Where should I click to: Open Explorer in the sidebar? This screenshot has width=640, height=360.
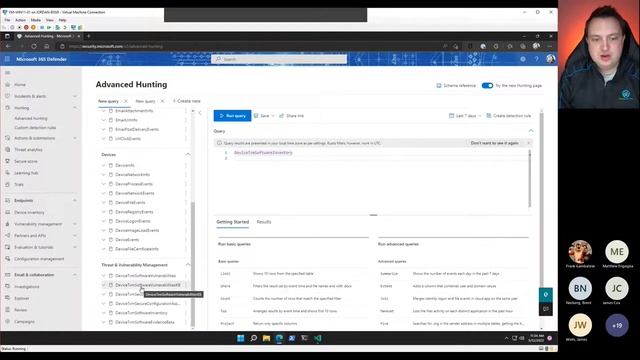(22, 298)
